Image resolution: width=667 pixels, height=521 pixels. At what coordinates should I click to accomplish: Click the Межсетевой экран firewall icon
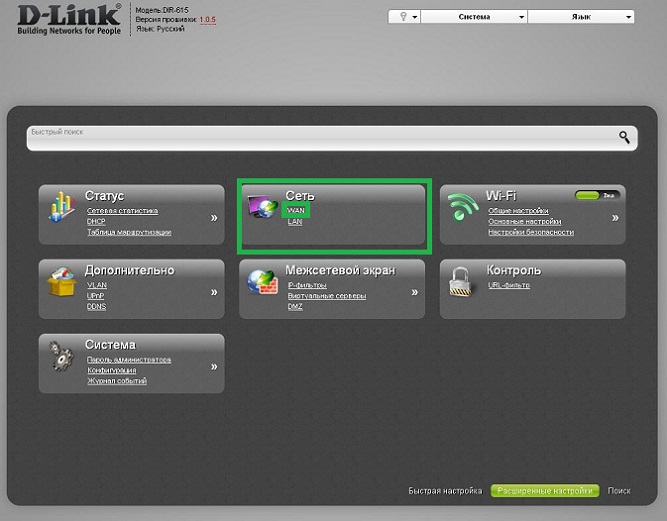pos(263,283)
